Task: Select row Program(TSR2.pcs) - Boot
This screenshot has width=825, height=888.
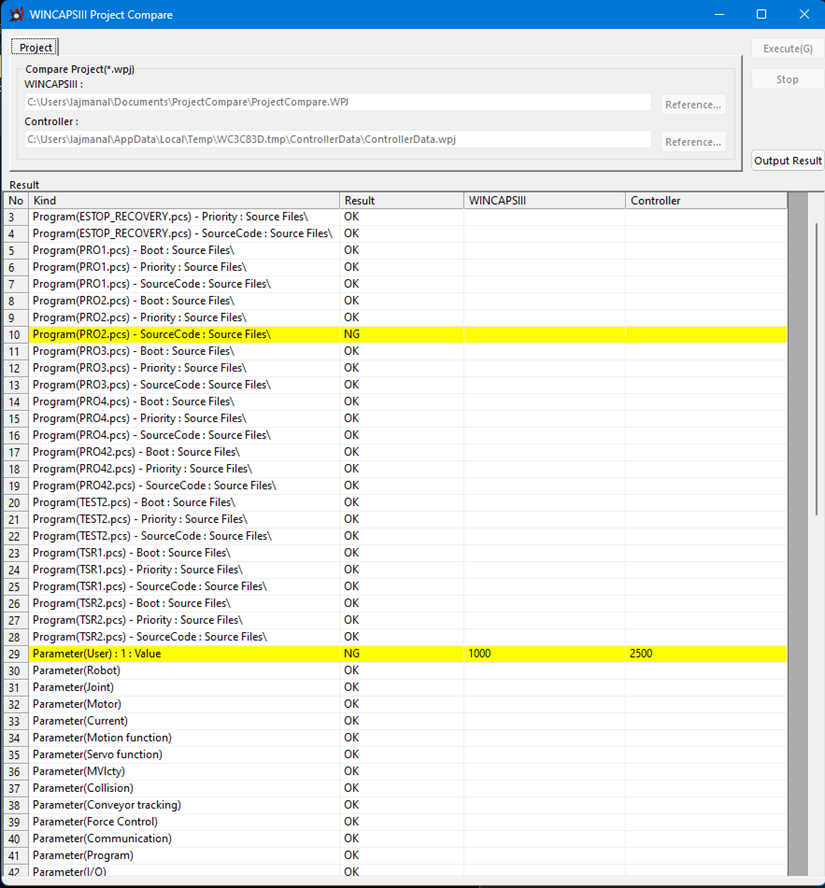Action: coord(395,603)
